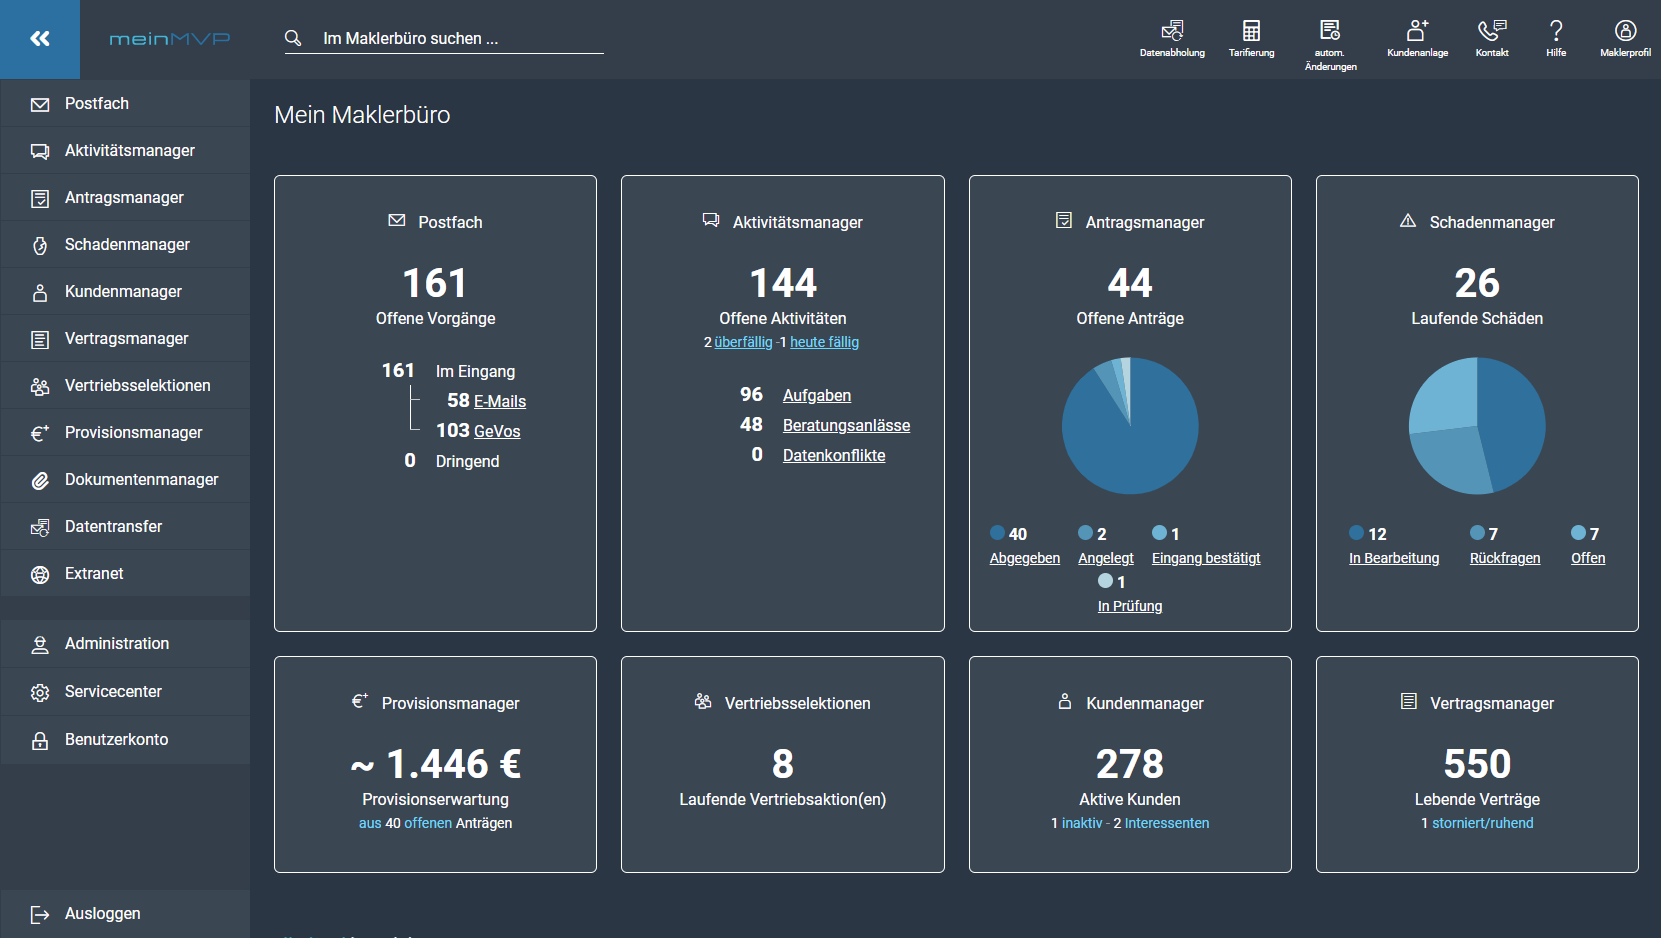Click the meinMVP logo

tap(169, 39)
